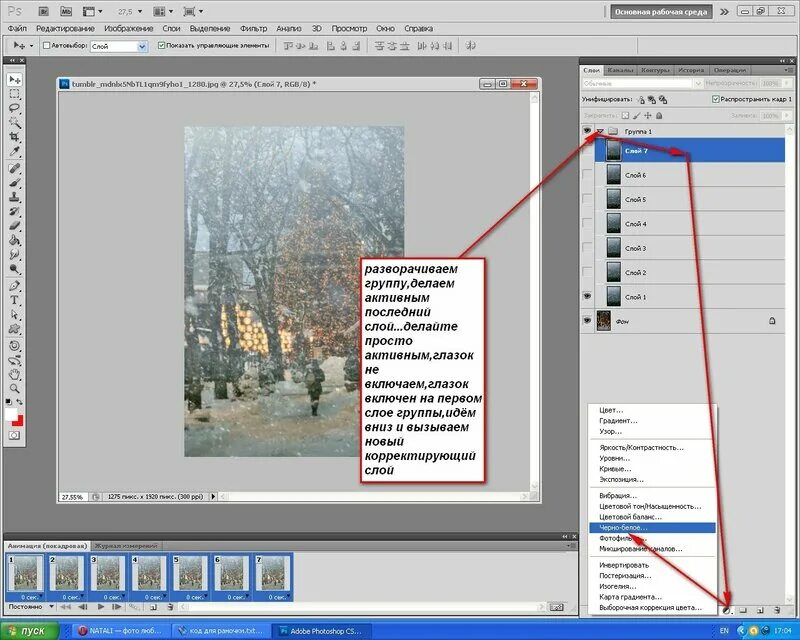Screen dimensions: 800x640
Task: Toggle the Автовыбор checkbox
Action: point(46,45)
